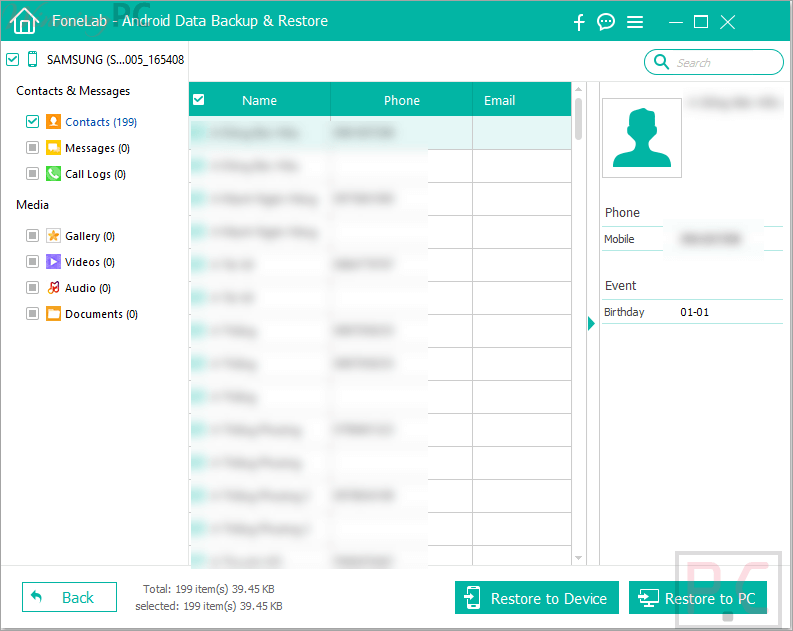Click the Back button

coord(69,597)
